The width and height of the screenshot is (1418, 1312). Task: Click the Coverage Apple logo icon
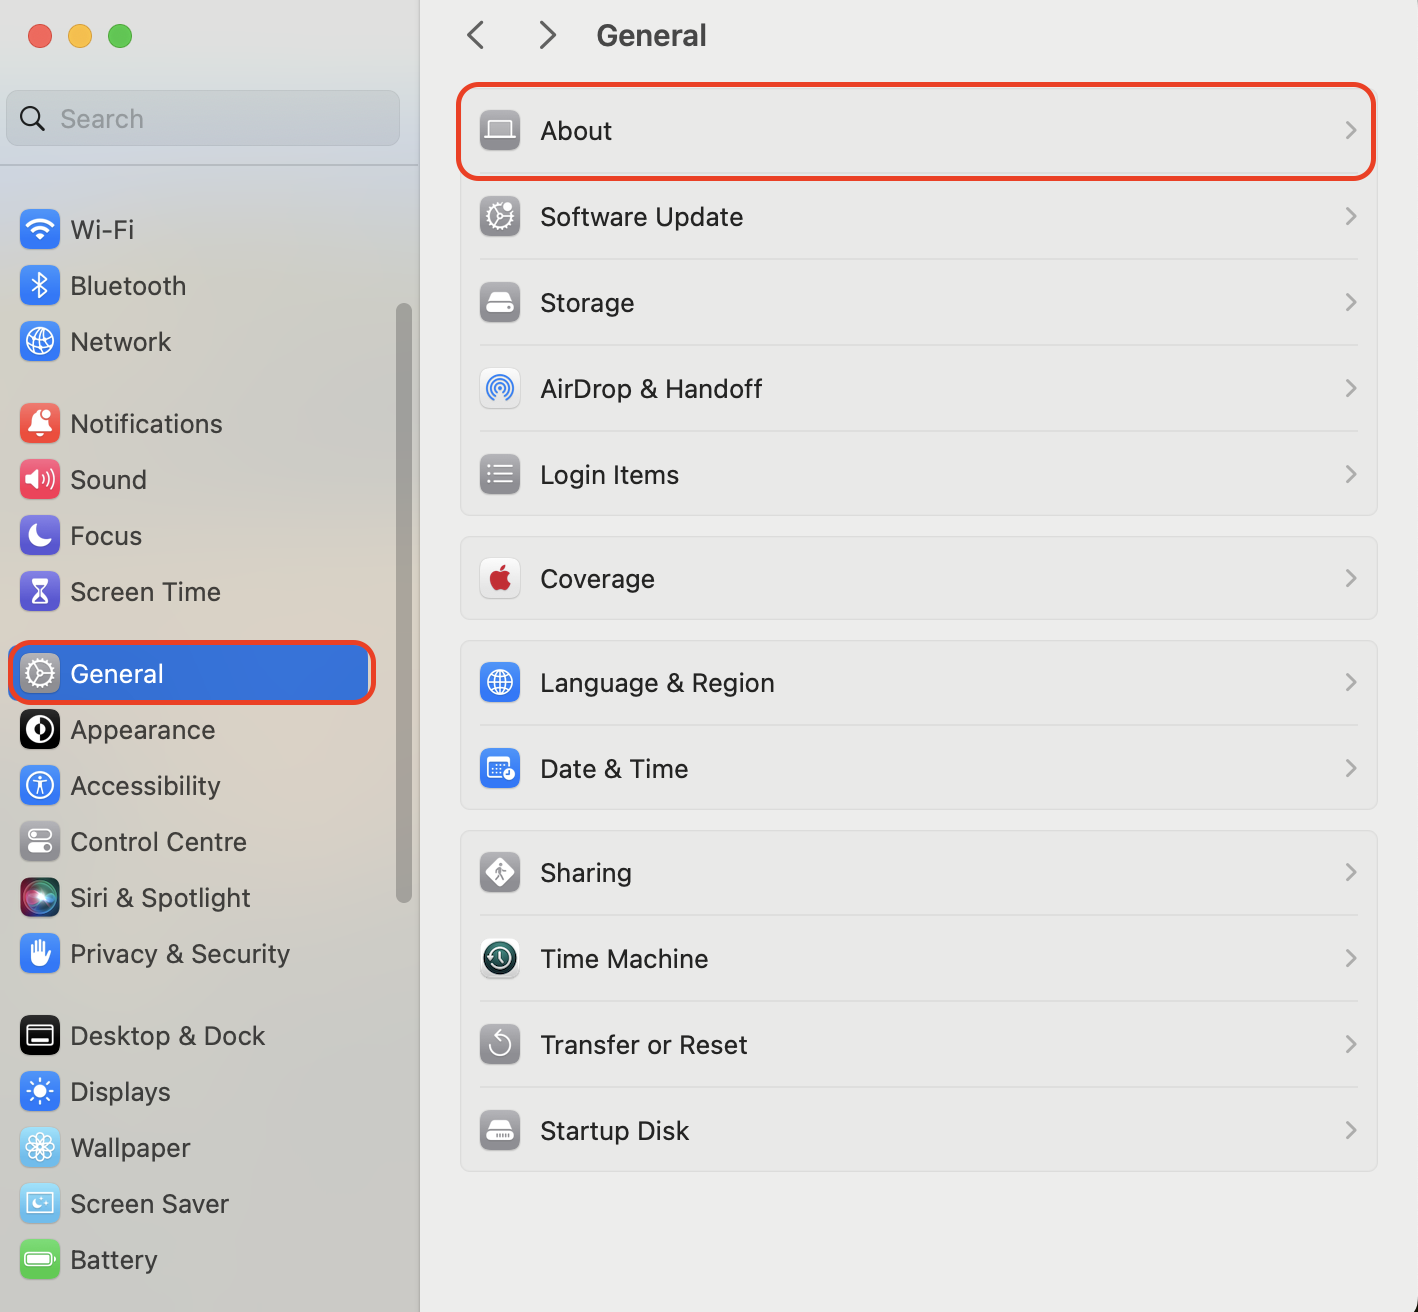[500, 579]
